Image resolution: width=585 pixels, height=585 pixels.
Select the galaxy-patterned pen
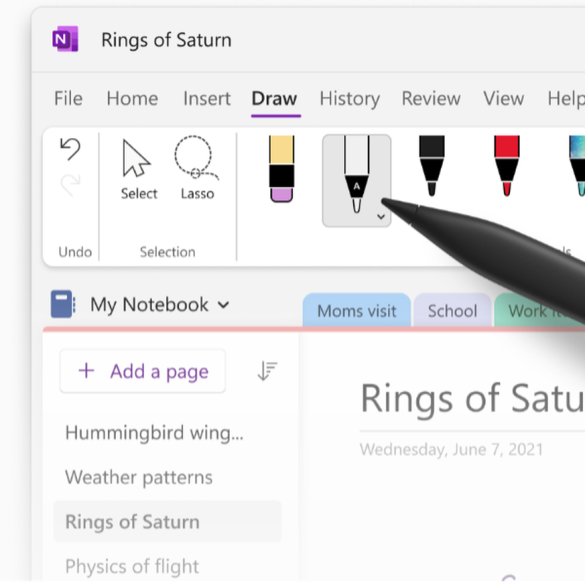(x=578, y=166)
